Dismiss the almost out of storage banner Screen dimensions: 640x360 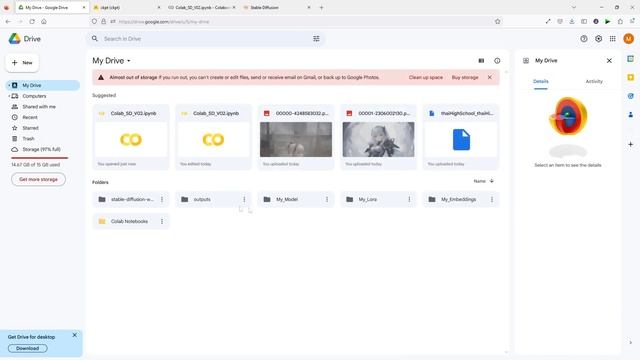(489, 78)
